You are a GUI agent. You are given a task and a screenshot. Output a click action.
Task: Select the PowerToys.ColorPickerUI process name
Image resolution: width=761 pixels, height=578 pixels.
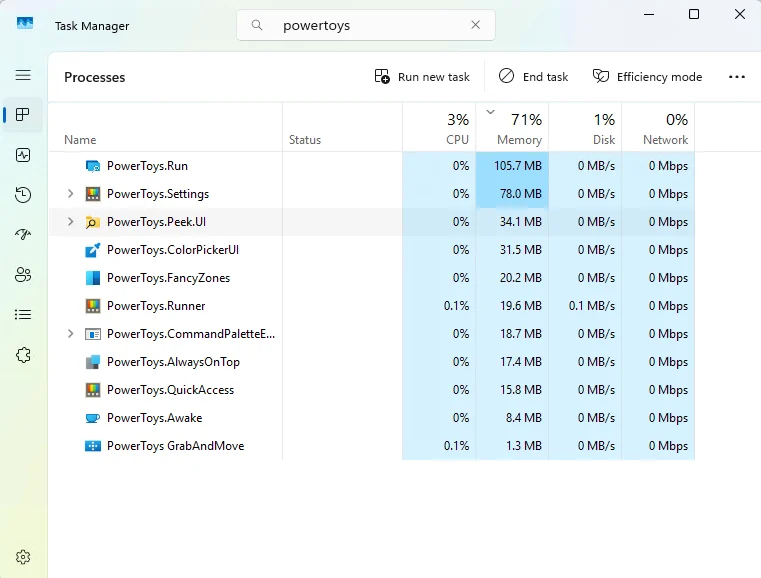click(x=173, y=250)
